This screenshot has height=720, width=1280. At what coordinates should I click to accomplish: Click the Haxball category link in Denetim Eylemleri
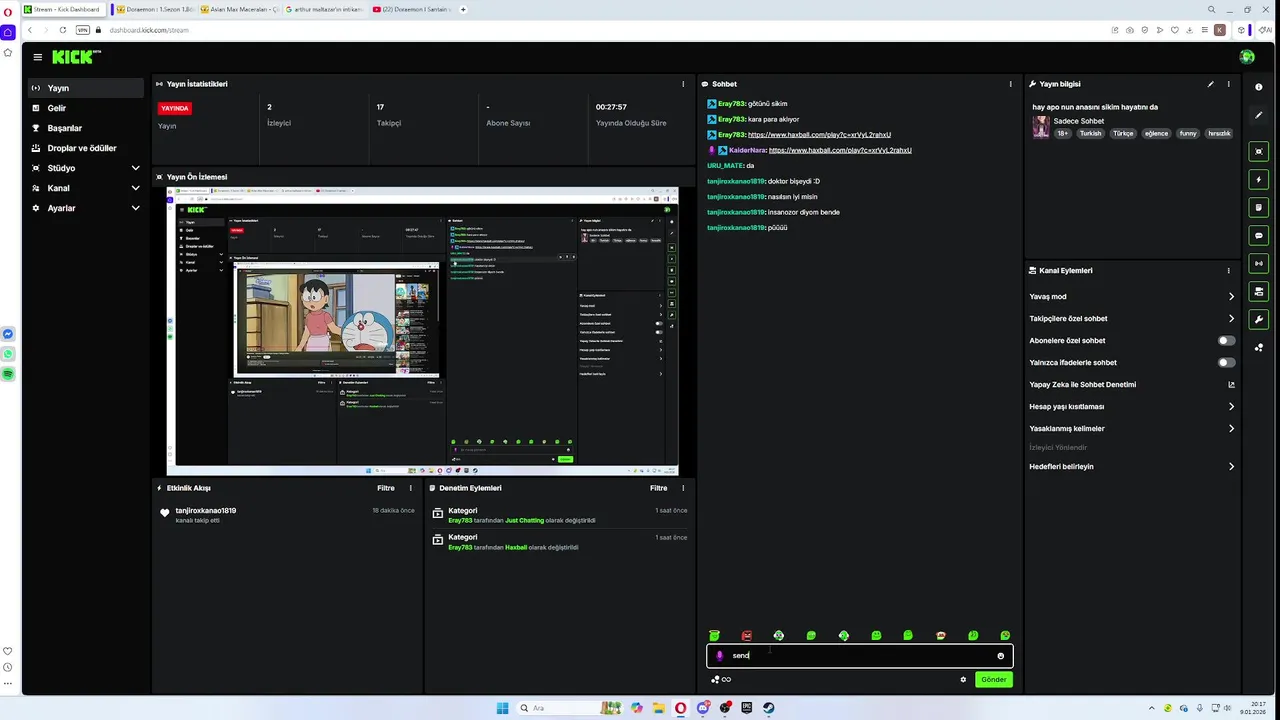point(516,548)
